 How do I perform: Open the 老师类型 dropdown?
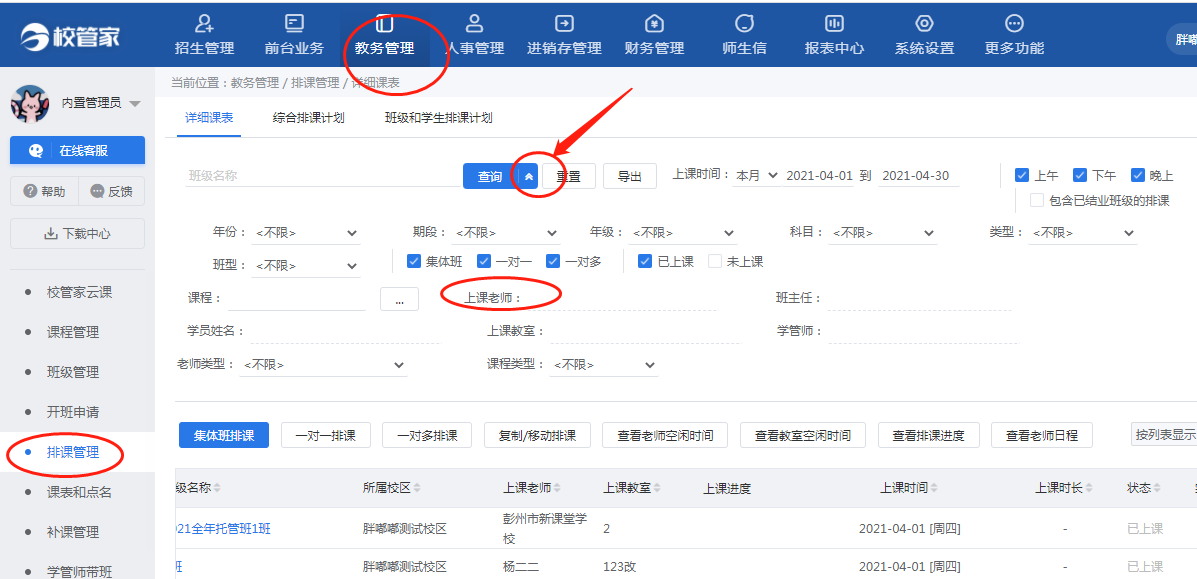pos(323,365)
